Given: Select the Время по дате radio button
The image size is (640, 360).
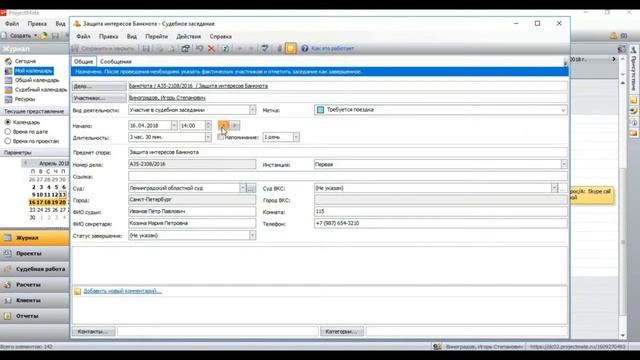Looking at the screenshot, I should (x=8, y=131).
